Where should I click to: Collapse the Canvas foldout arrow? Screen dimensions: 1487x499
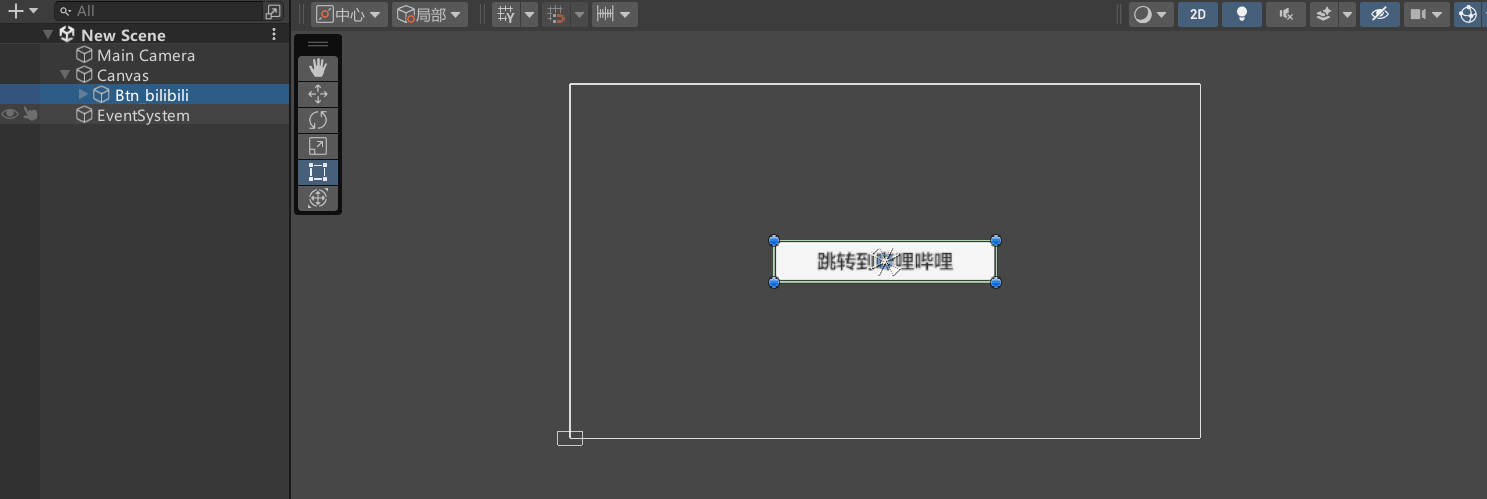coord(66,74)
